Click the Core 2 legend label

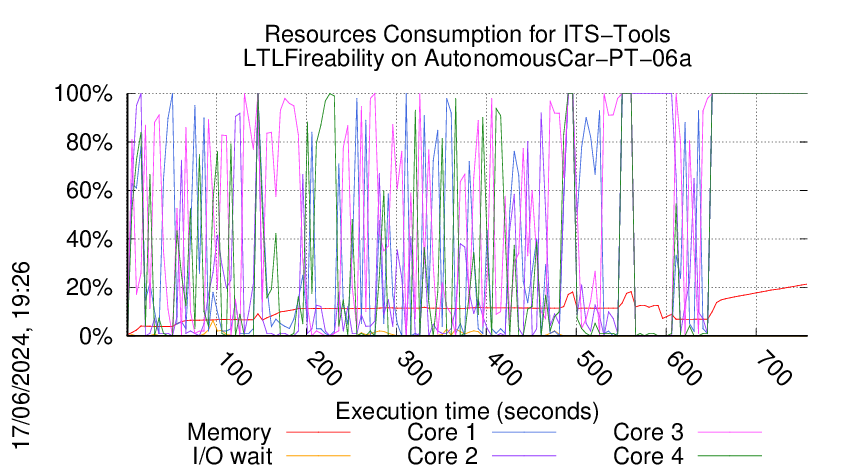(x=442, y=457)
